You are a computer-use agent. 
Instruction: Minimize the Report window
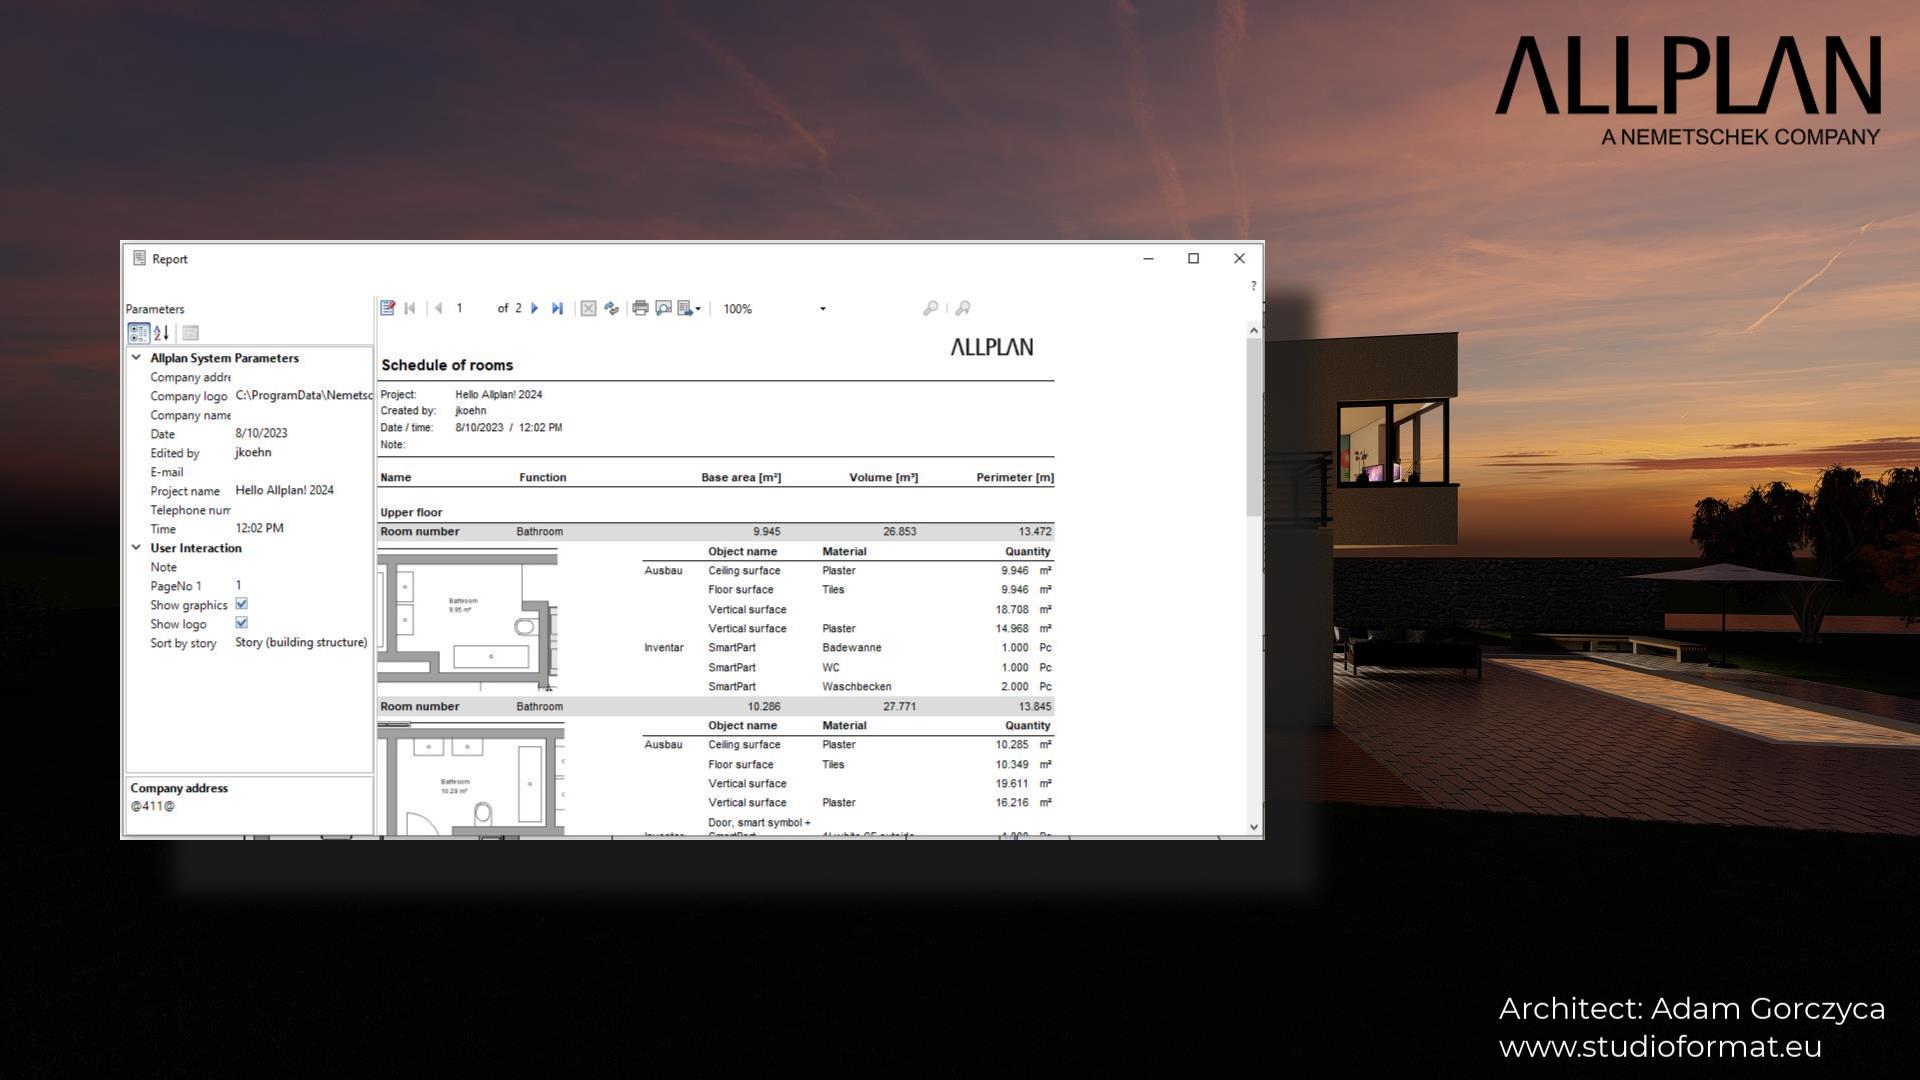coord(1148,258)
